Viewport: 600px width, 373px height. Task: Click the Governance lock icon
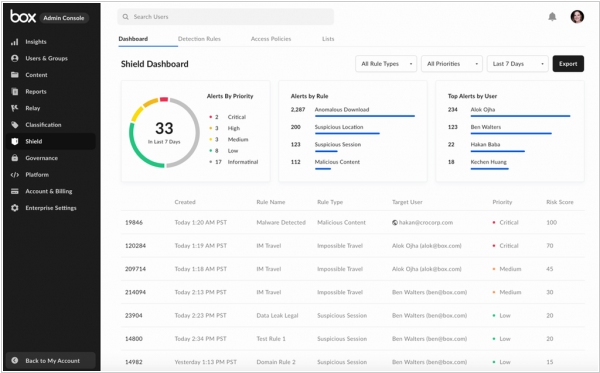(x=15, y=158)
